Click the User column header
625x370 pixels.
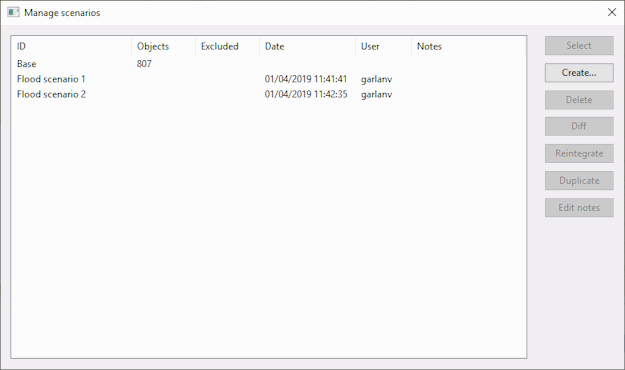(x=383, y=46)
